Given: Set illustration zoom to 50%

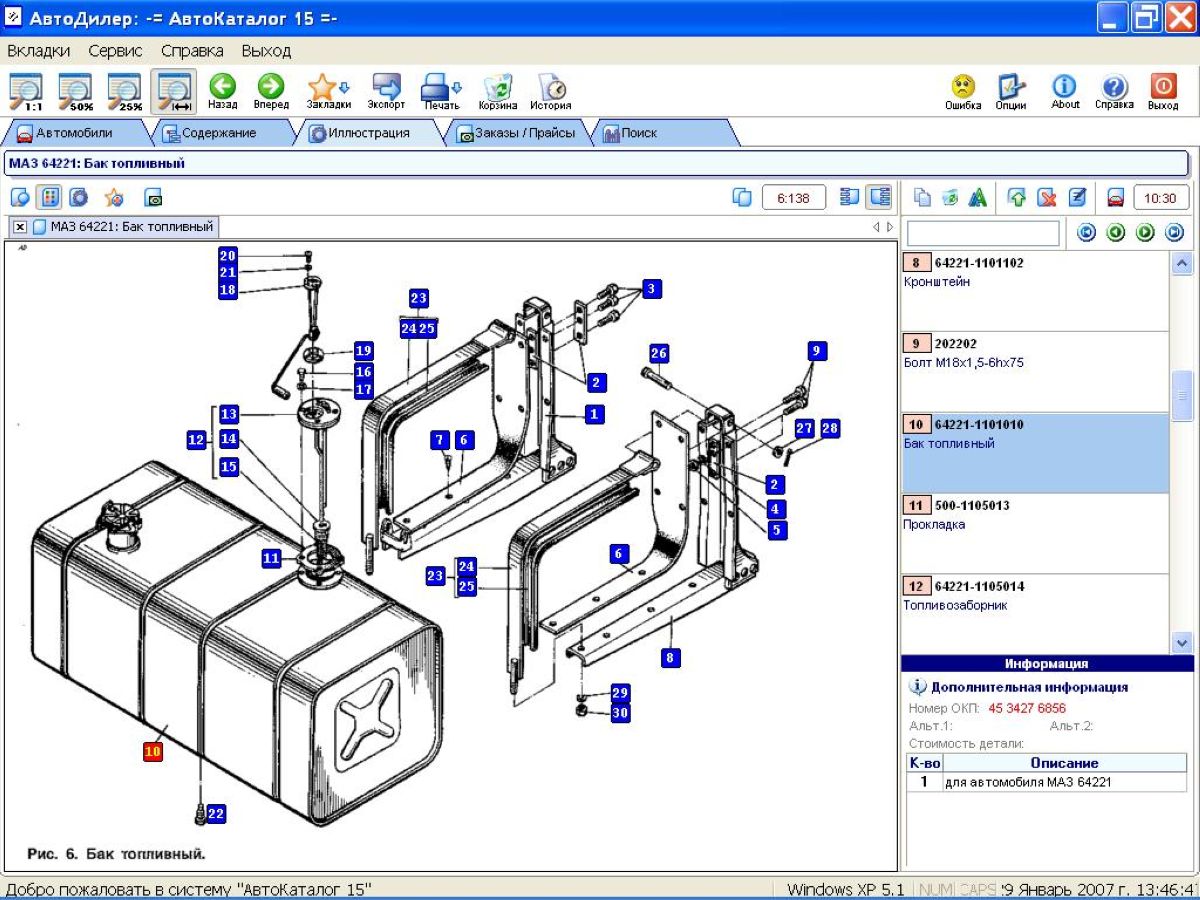Looking at the screenshot, I should 76,91.
